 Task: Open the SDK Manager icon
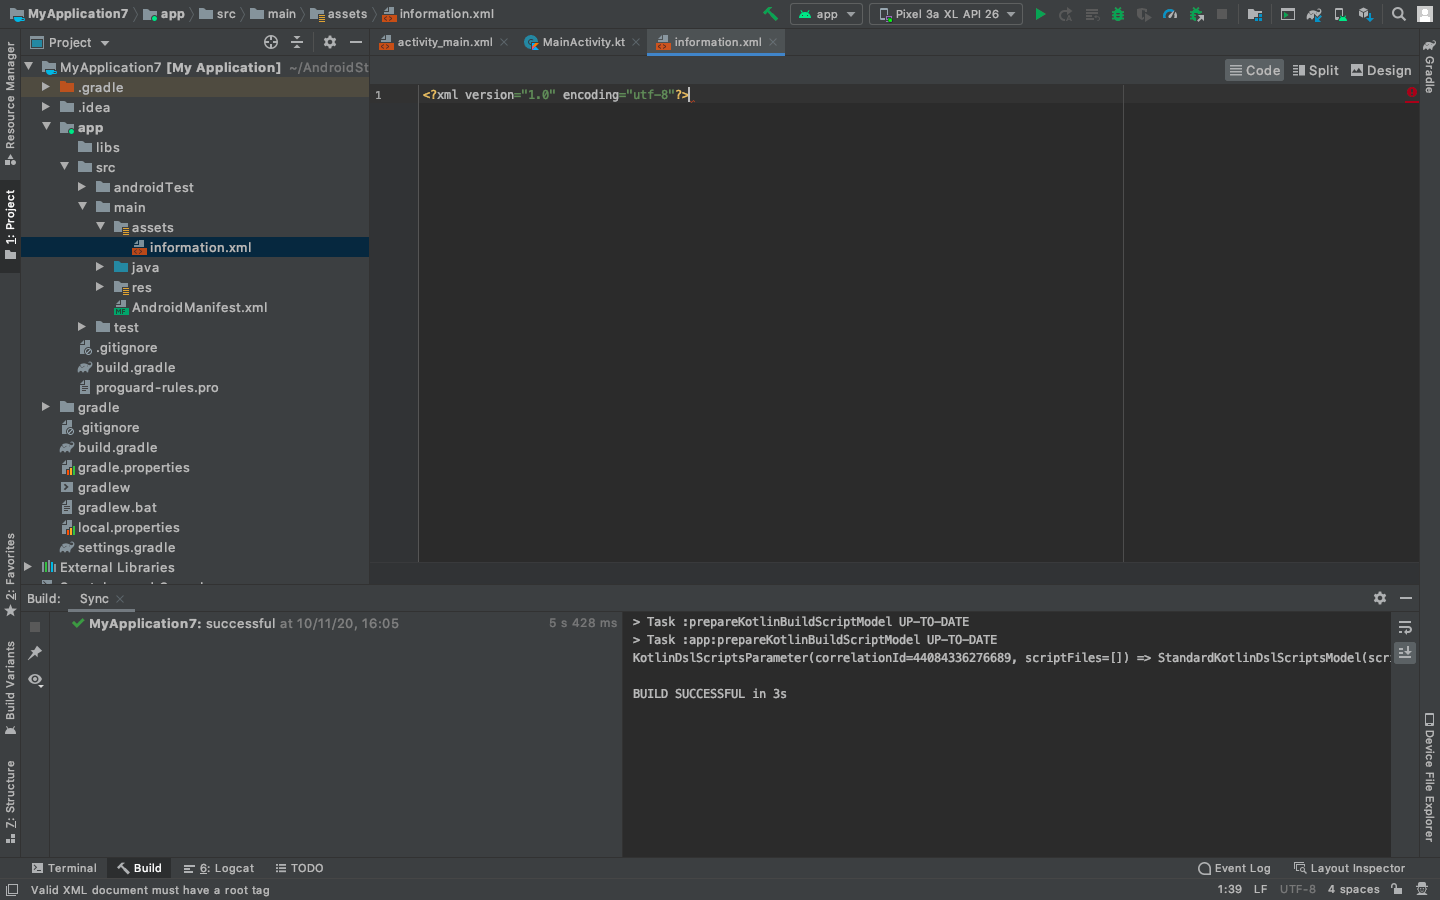click(1365, 14)
